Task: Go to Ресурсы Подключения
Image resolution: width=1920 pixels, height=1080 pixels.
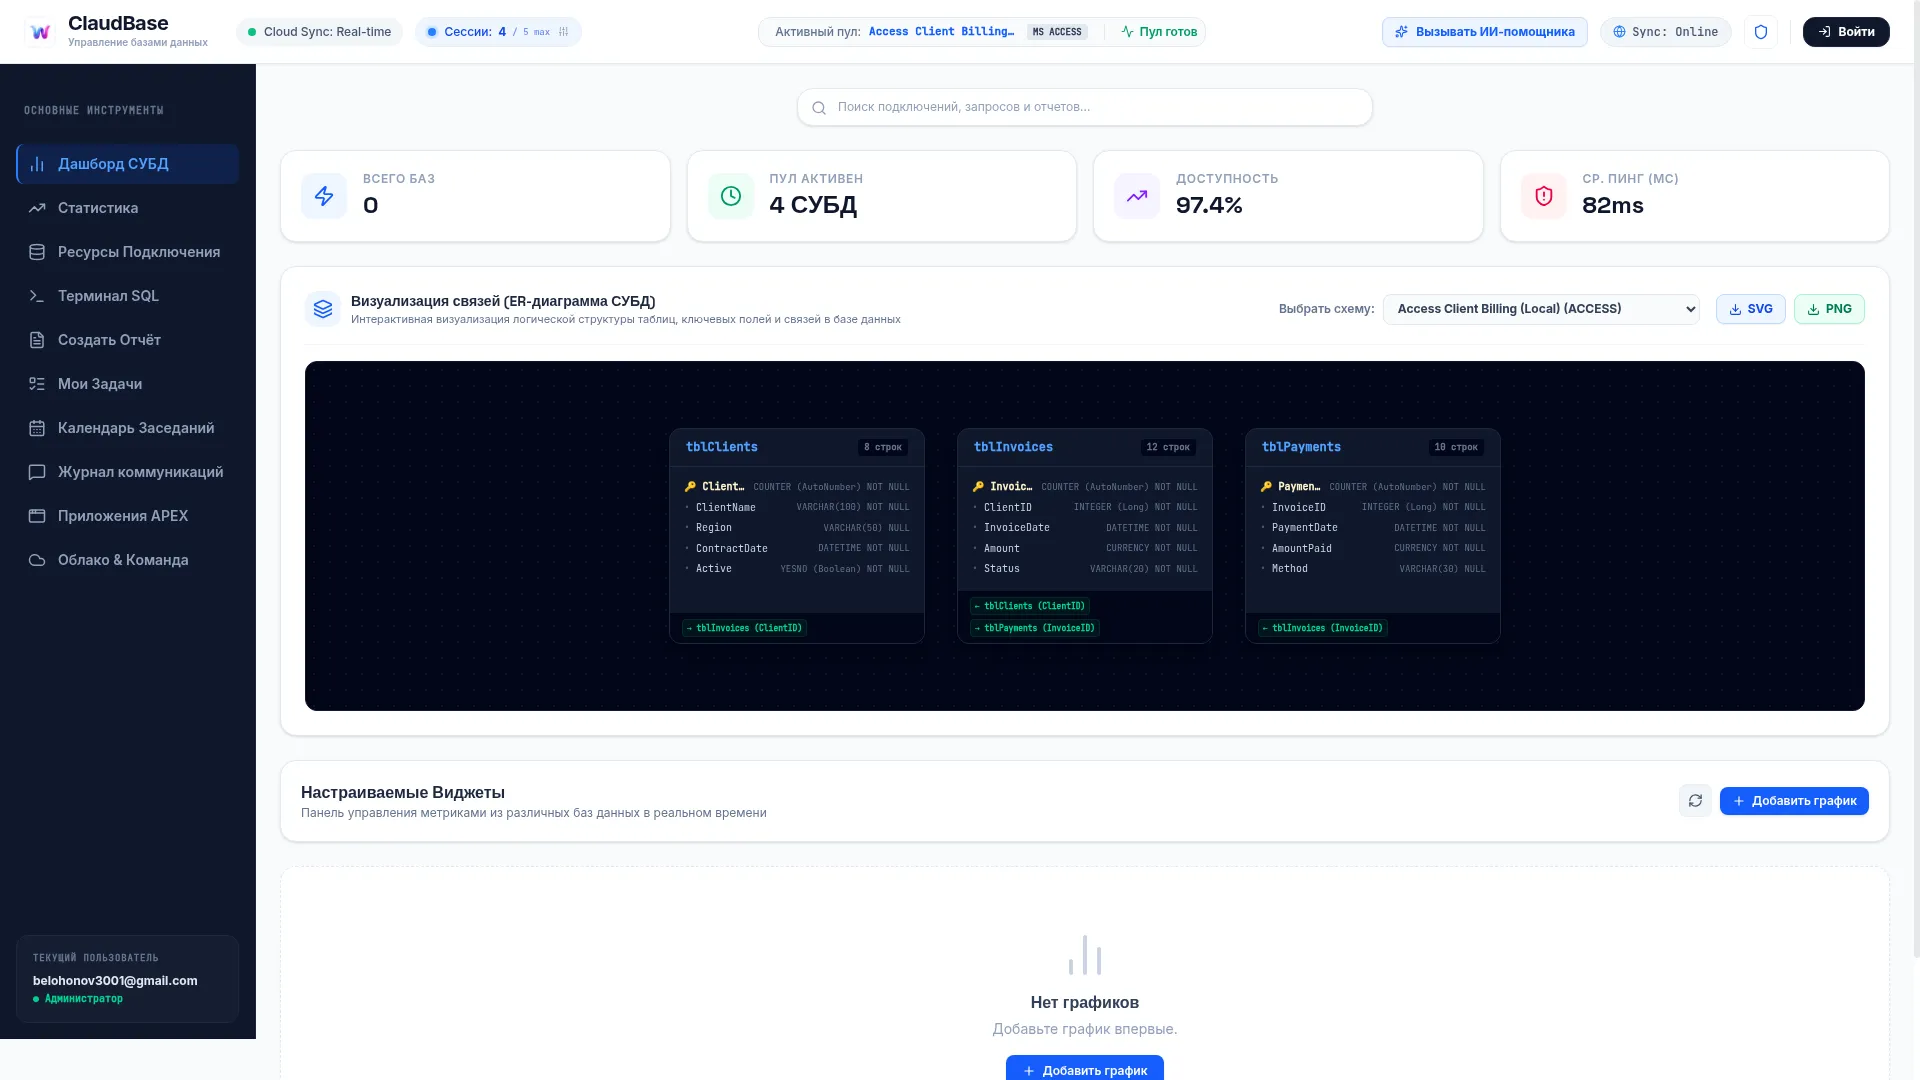Action: coord(127,252)
